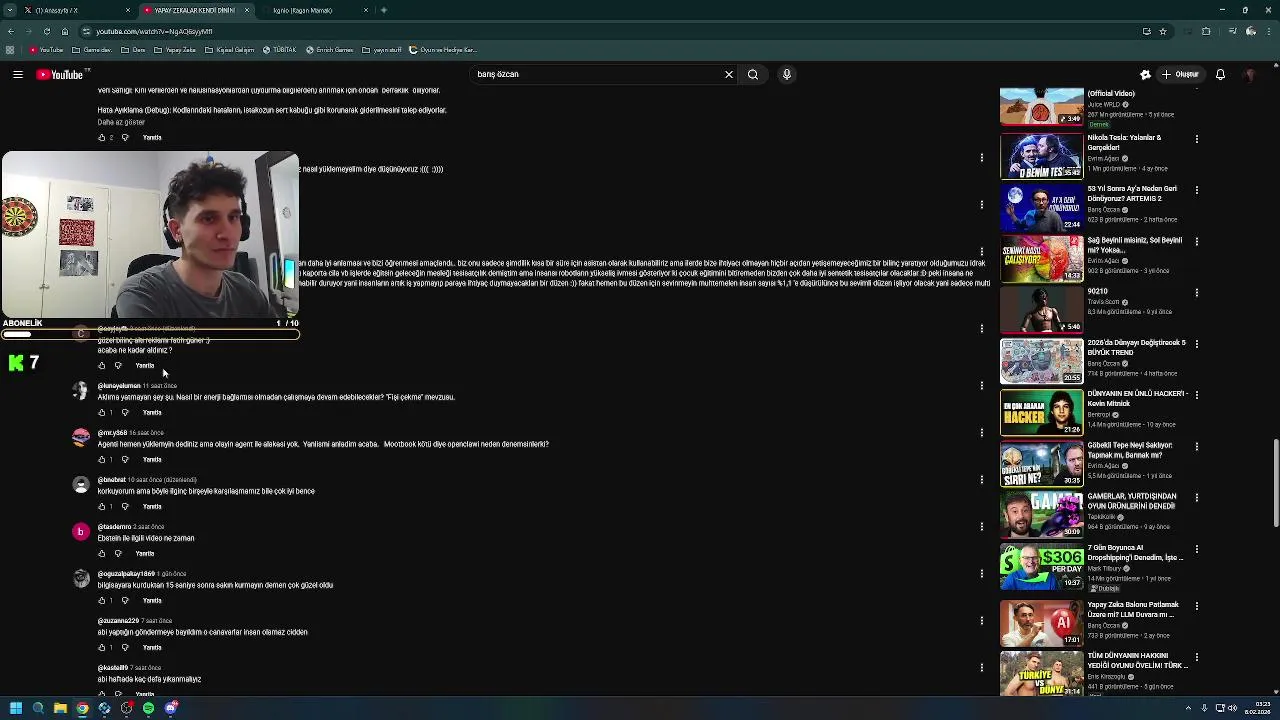Reload the page in browser toolbar
This screenshot has height=720, width=1280.
(x=47, y=31)
